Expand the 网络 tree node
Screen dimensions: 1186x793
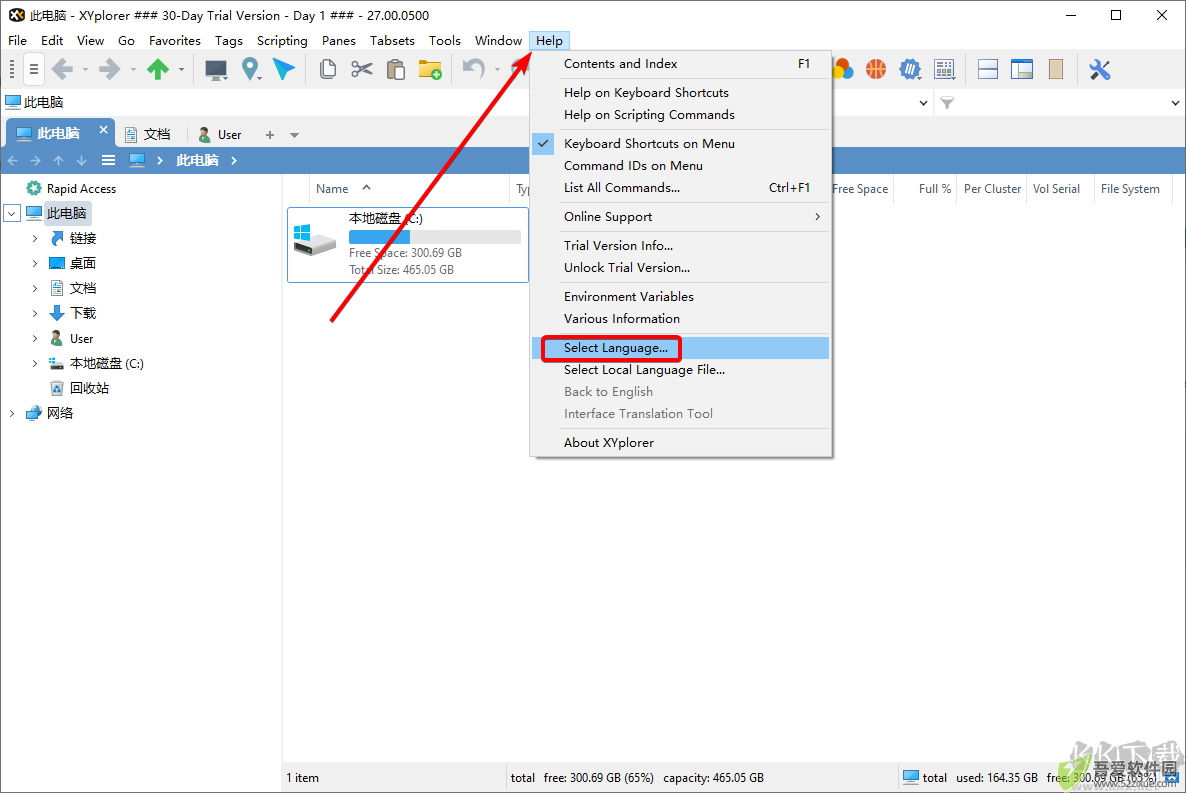coord(12,413)
